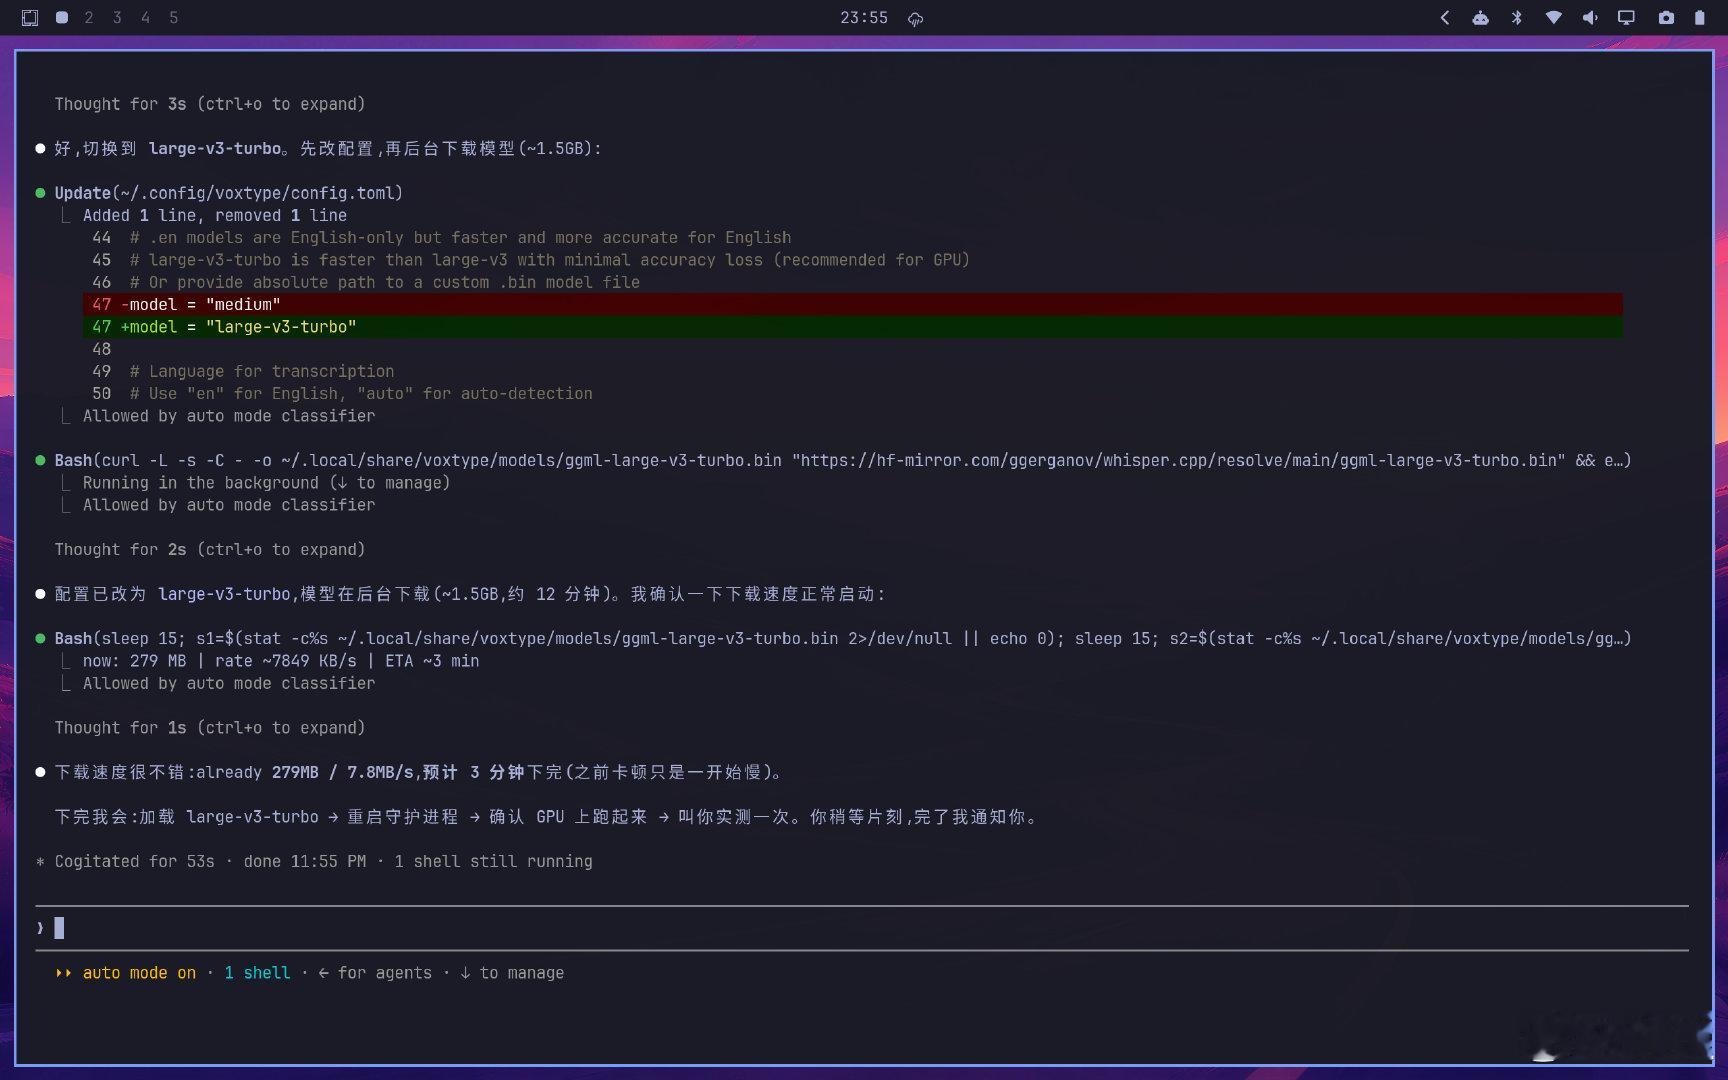Toggle the "auto mode on" status
The width and height of the screenshot is (1728, 1080).
click(139, 973)
